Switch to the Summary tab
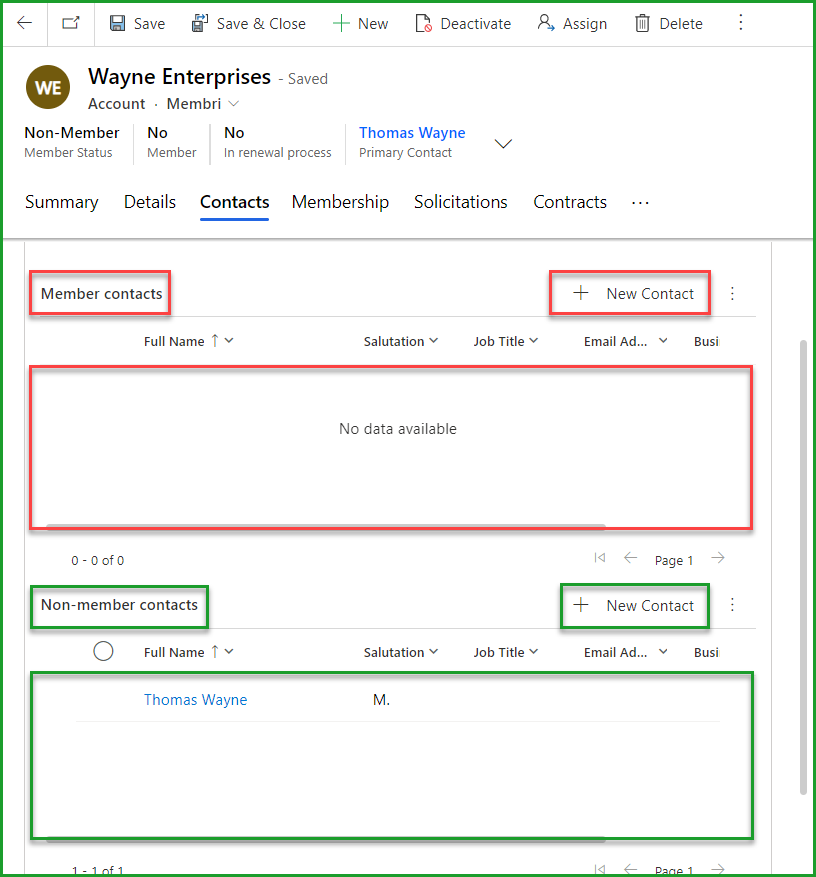 coord(61,202)
